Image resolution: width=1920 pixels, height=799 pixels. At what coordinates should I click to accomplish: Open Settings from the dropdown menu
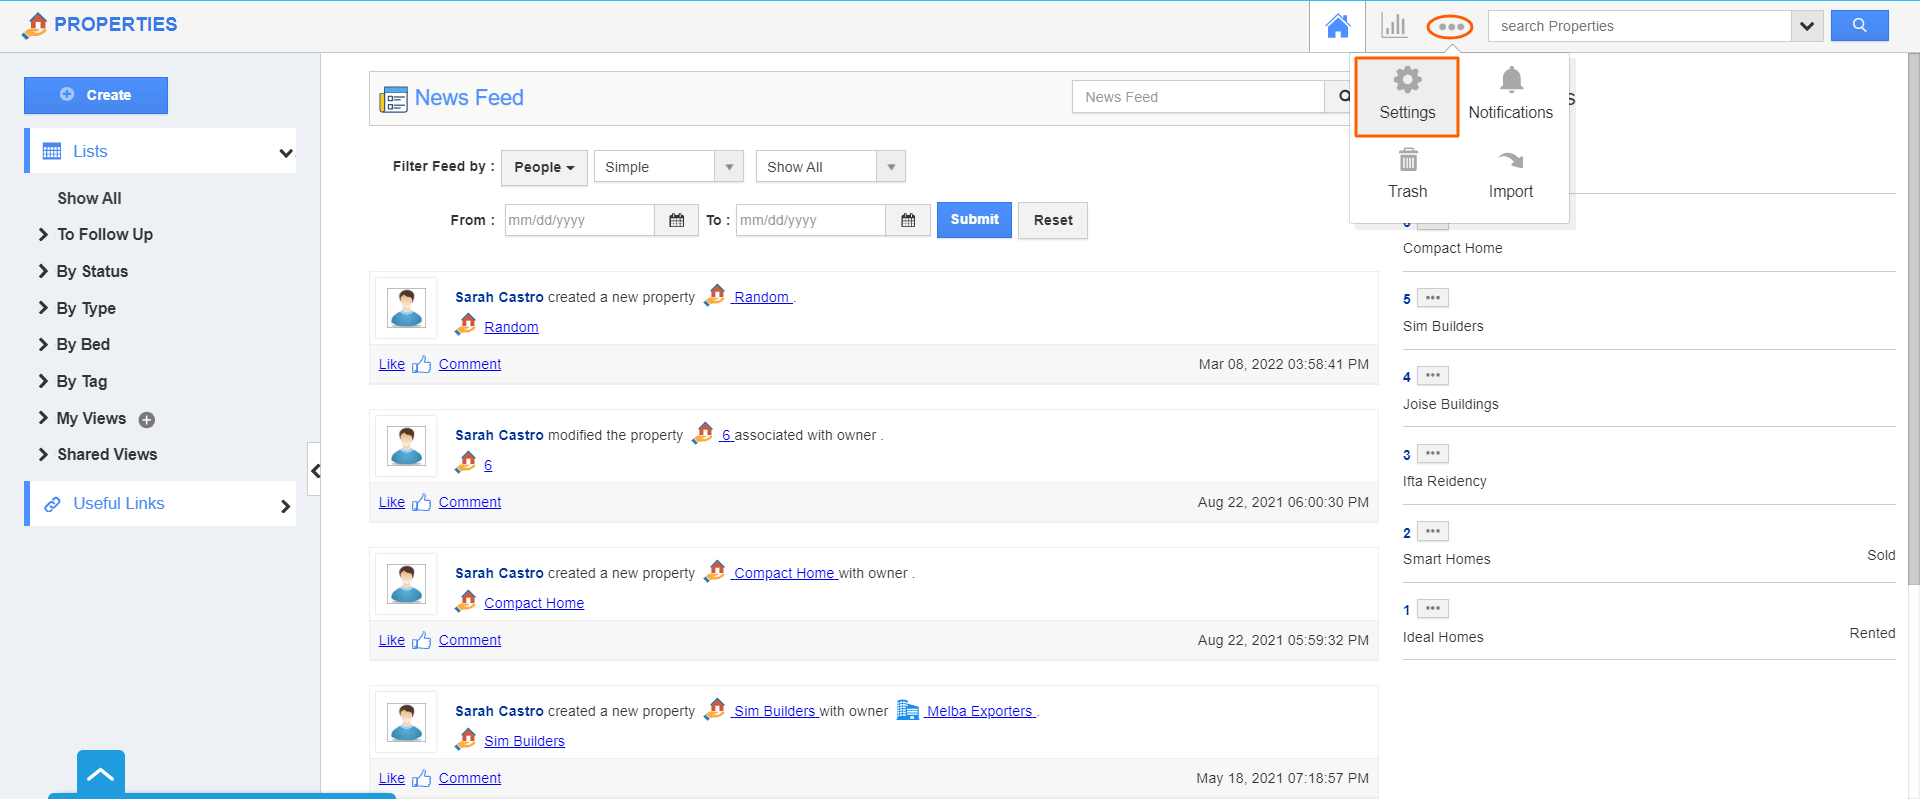tap(1407, 96)
